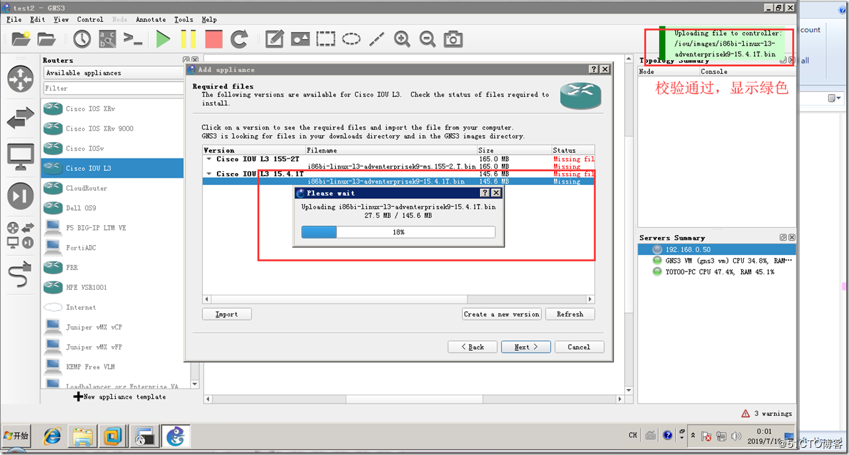
Task: Toggle show interface labels icon
Action: click(107, 39)
